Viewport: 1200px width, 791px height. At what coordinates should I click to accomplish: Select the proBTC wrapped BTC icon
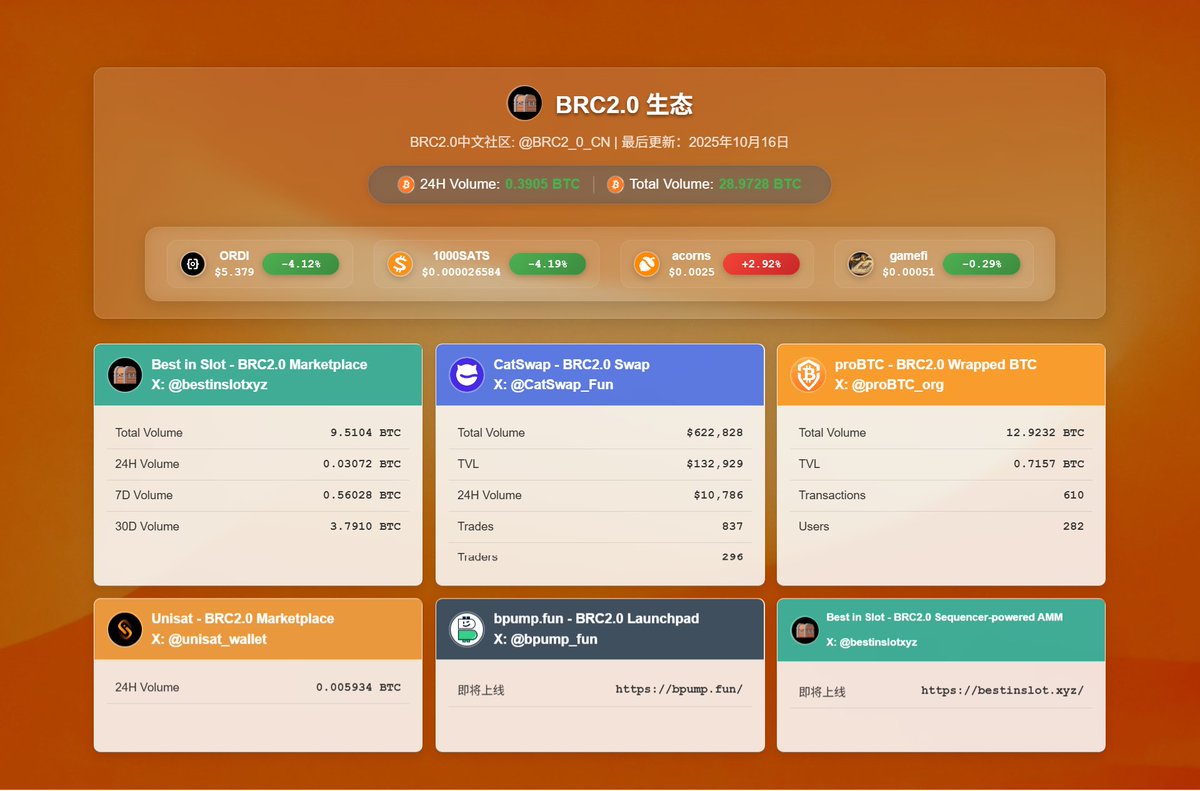click(807, 375)
